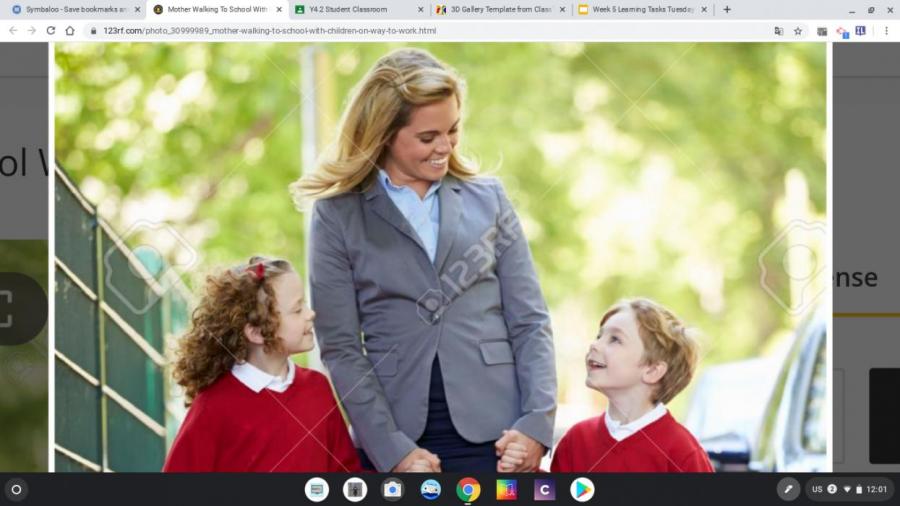
Task: Open the stylus tools pen icon
Action: point(788,489)
